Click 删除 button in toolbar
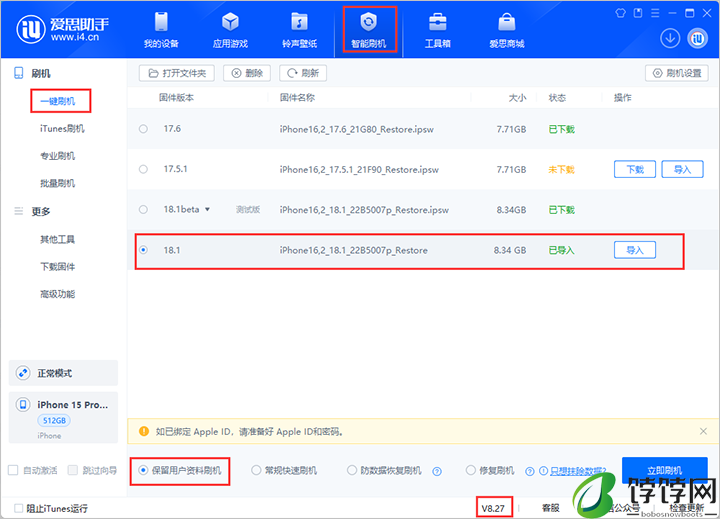This screenshot has width=720, height=519. (247, 73)
